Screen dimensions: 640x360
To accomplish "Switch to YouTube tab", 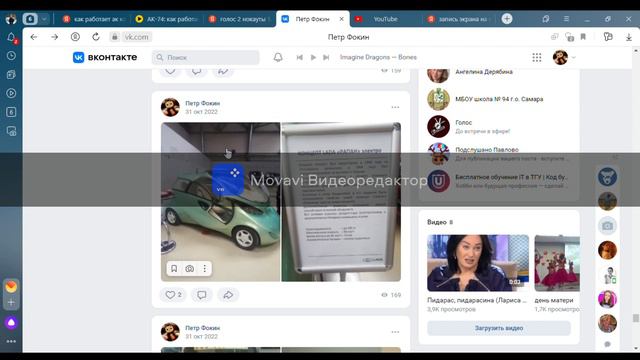I will tap(385, 19).
